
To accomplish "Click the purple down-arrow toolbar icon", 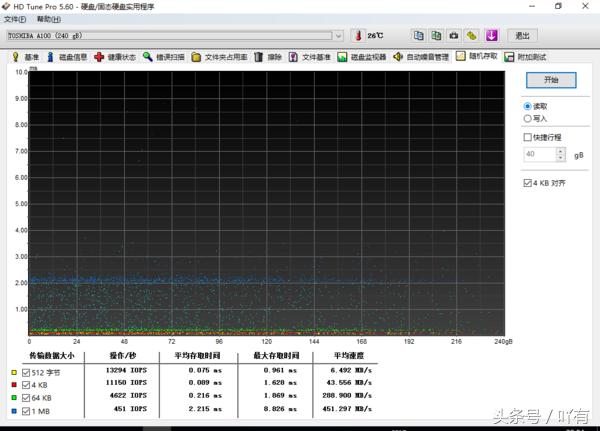I will [491, 36].
